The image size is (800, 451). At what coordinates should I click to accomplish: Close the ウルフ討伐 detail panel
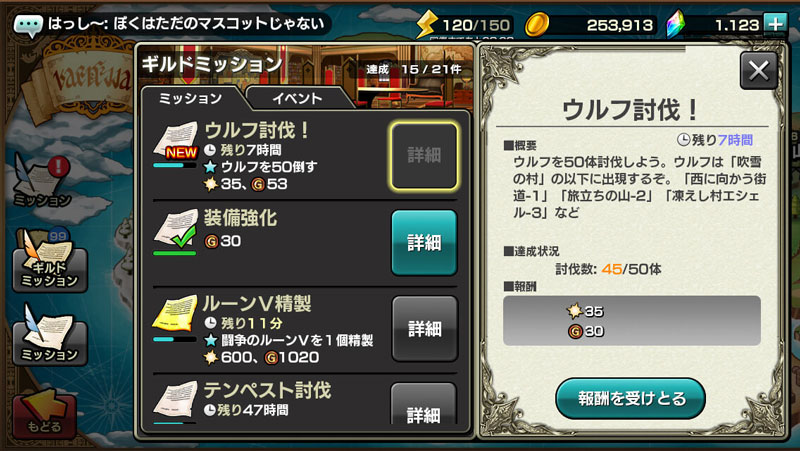click(x=759, y=70)
